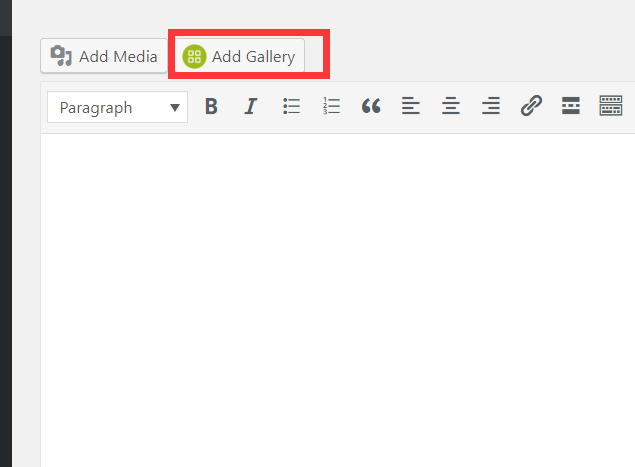Click the Paragraph dropdown arrow
The width and height of the screenshot is (635, 467).
click(175, 107)
